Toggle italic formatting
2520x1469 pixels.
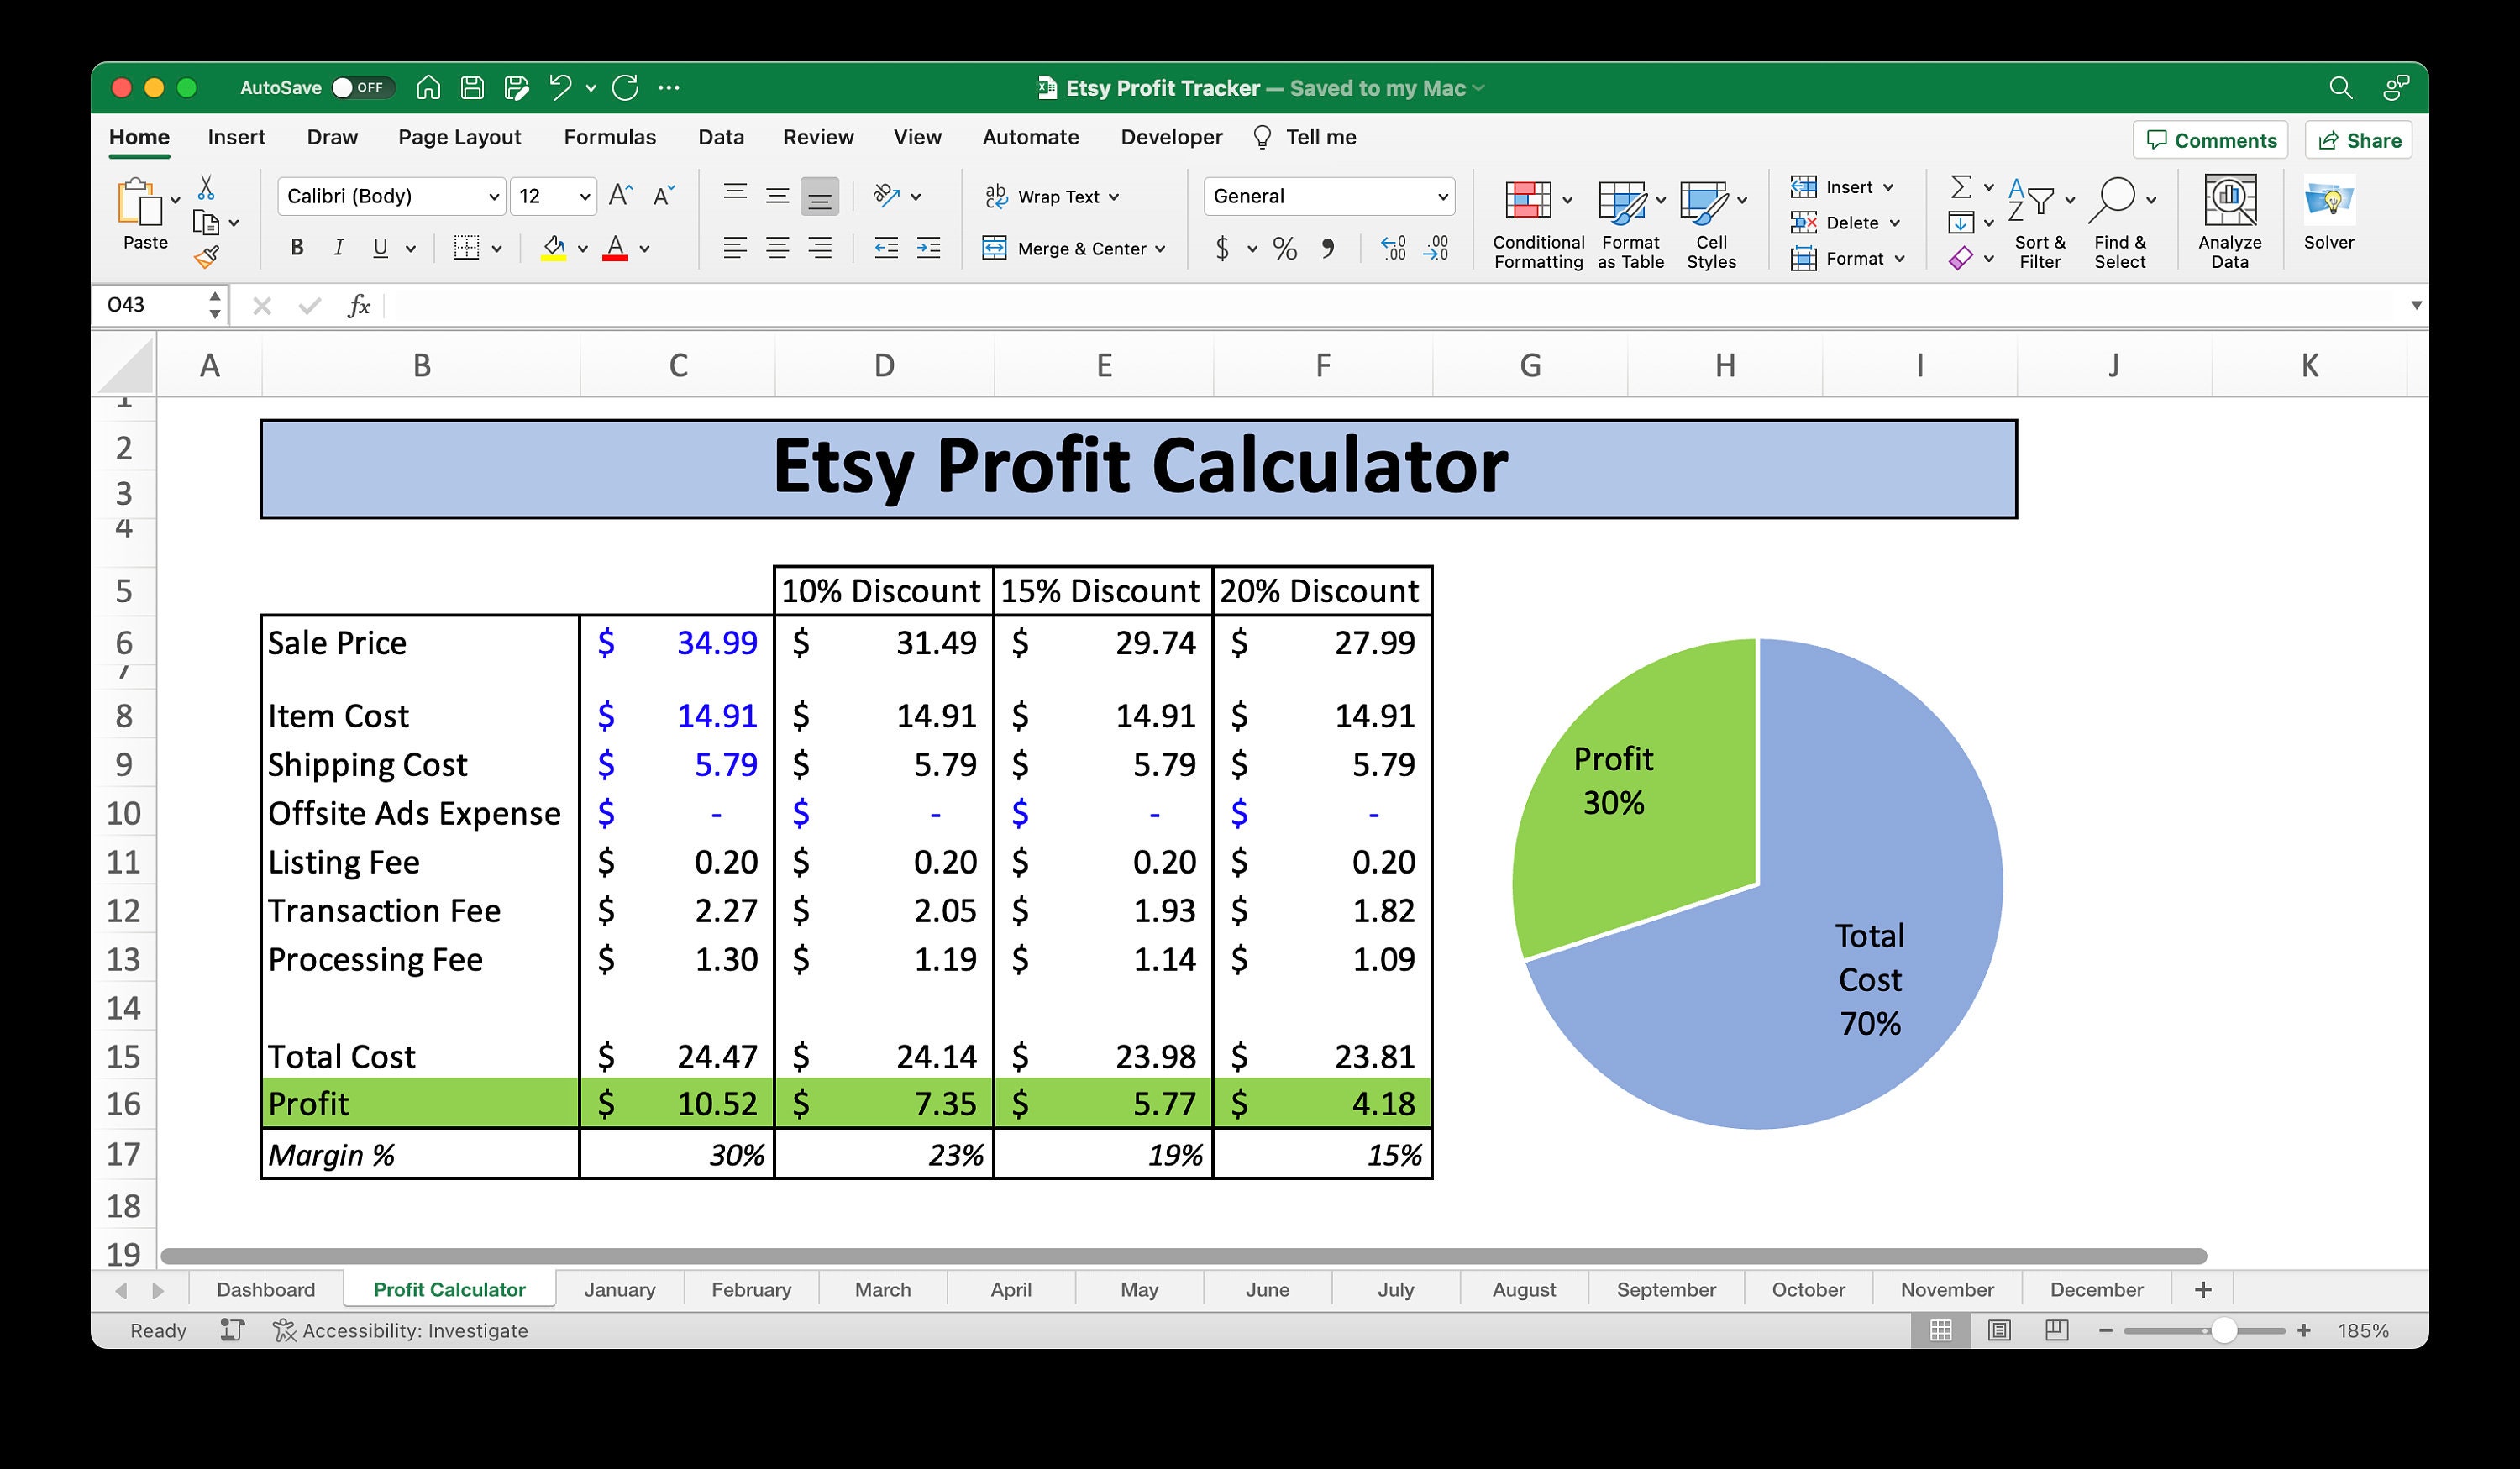pos(338,247)
